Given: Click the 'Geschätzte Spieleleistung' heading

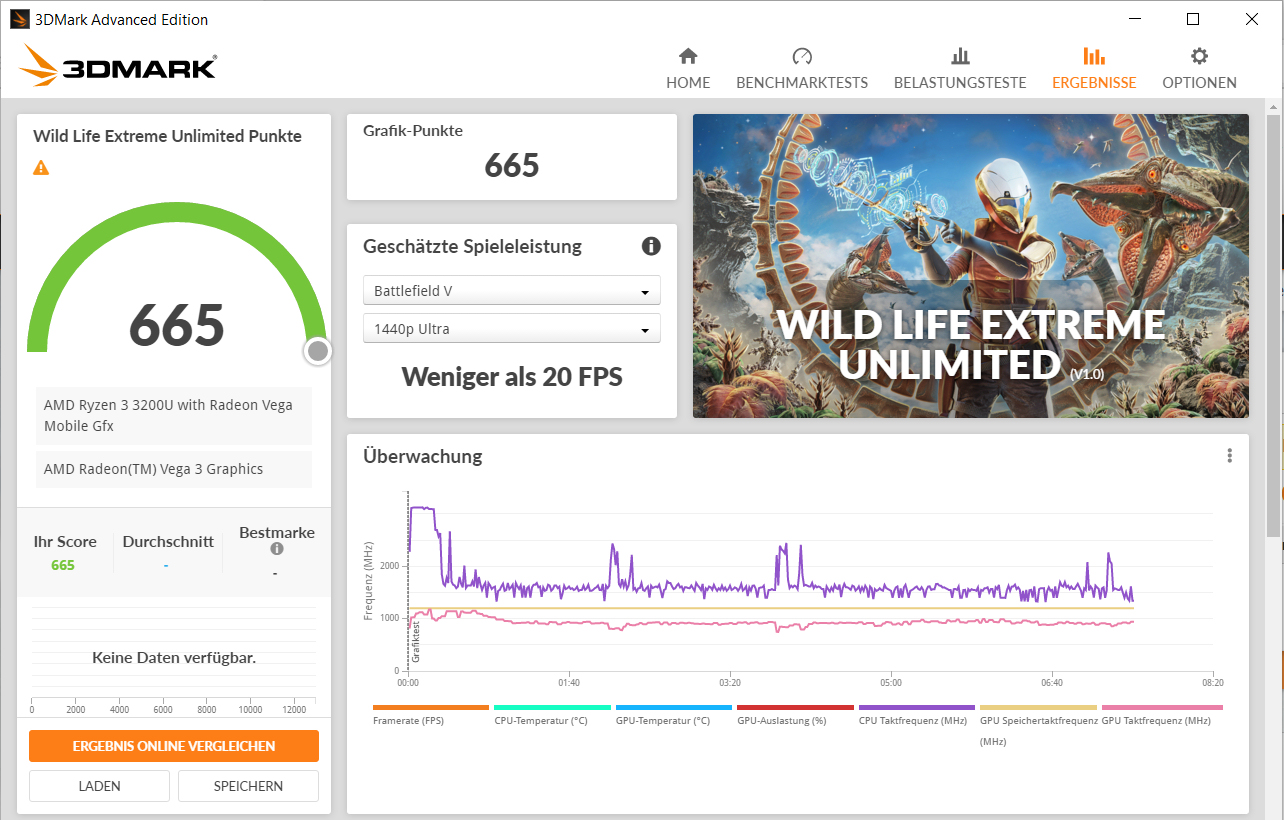Looking at the screenshot, I should [x=472, y=246].
